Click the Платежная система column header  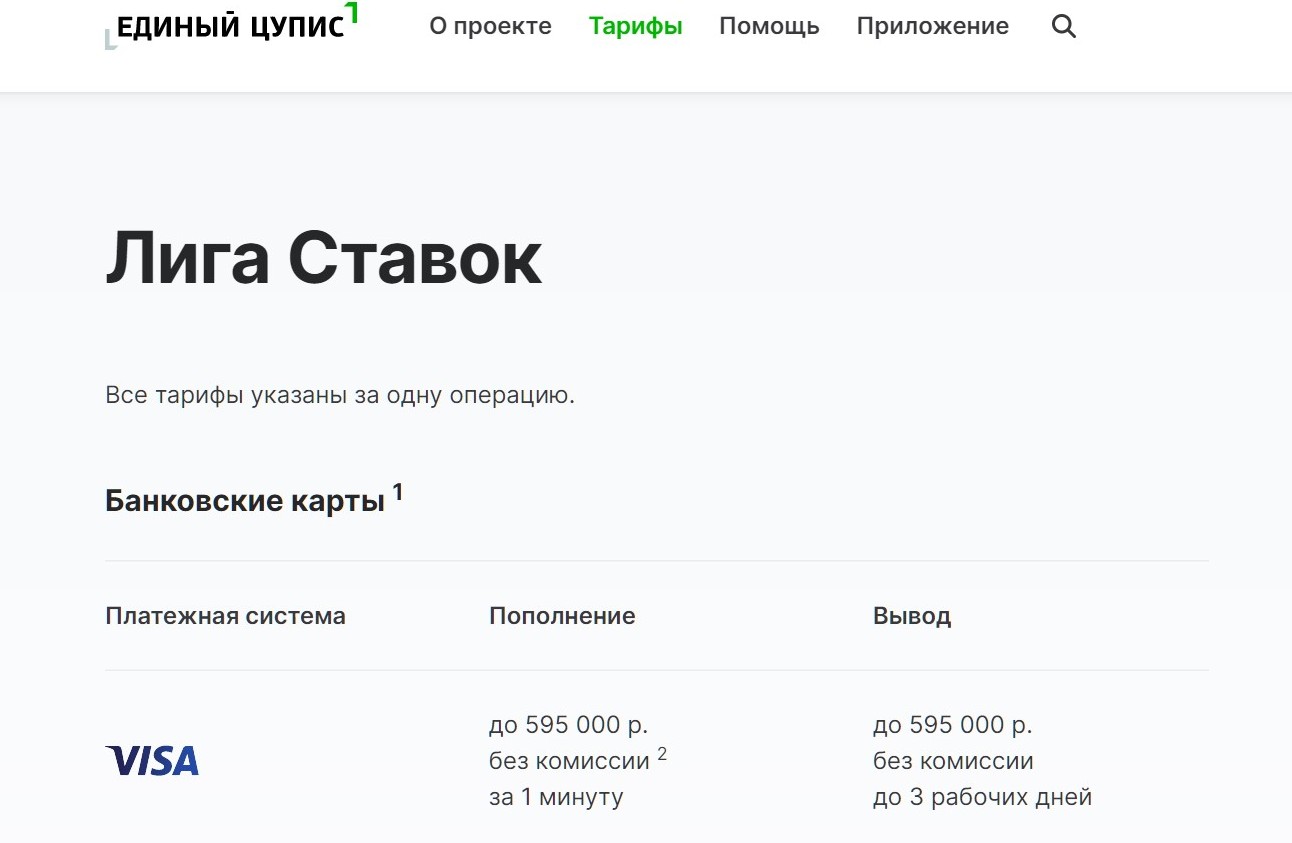click(x=225, y=616)
